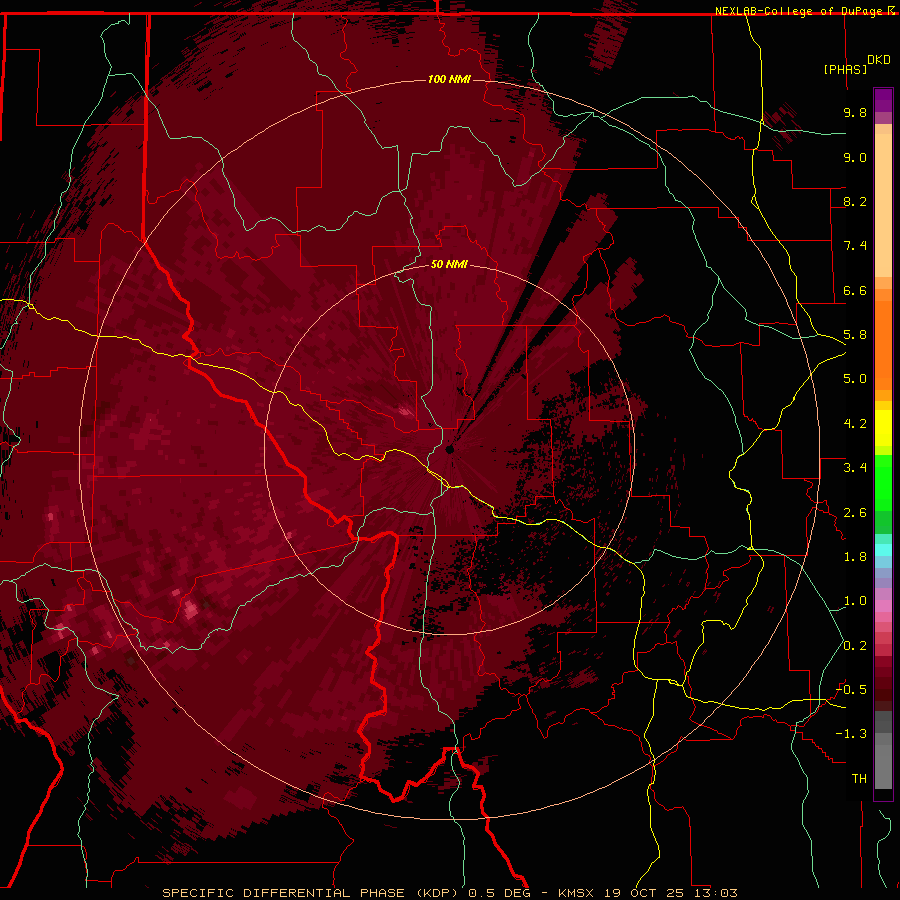Click the yellow color bar segment

(883, 428)
